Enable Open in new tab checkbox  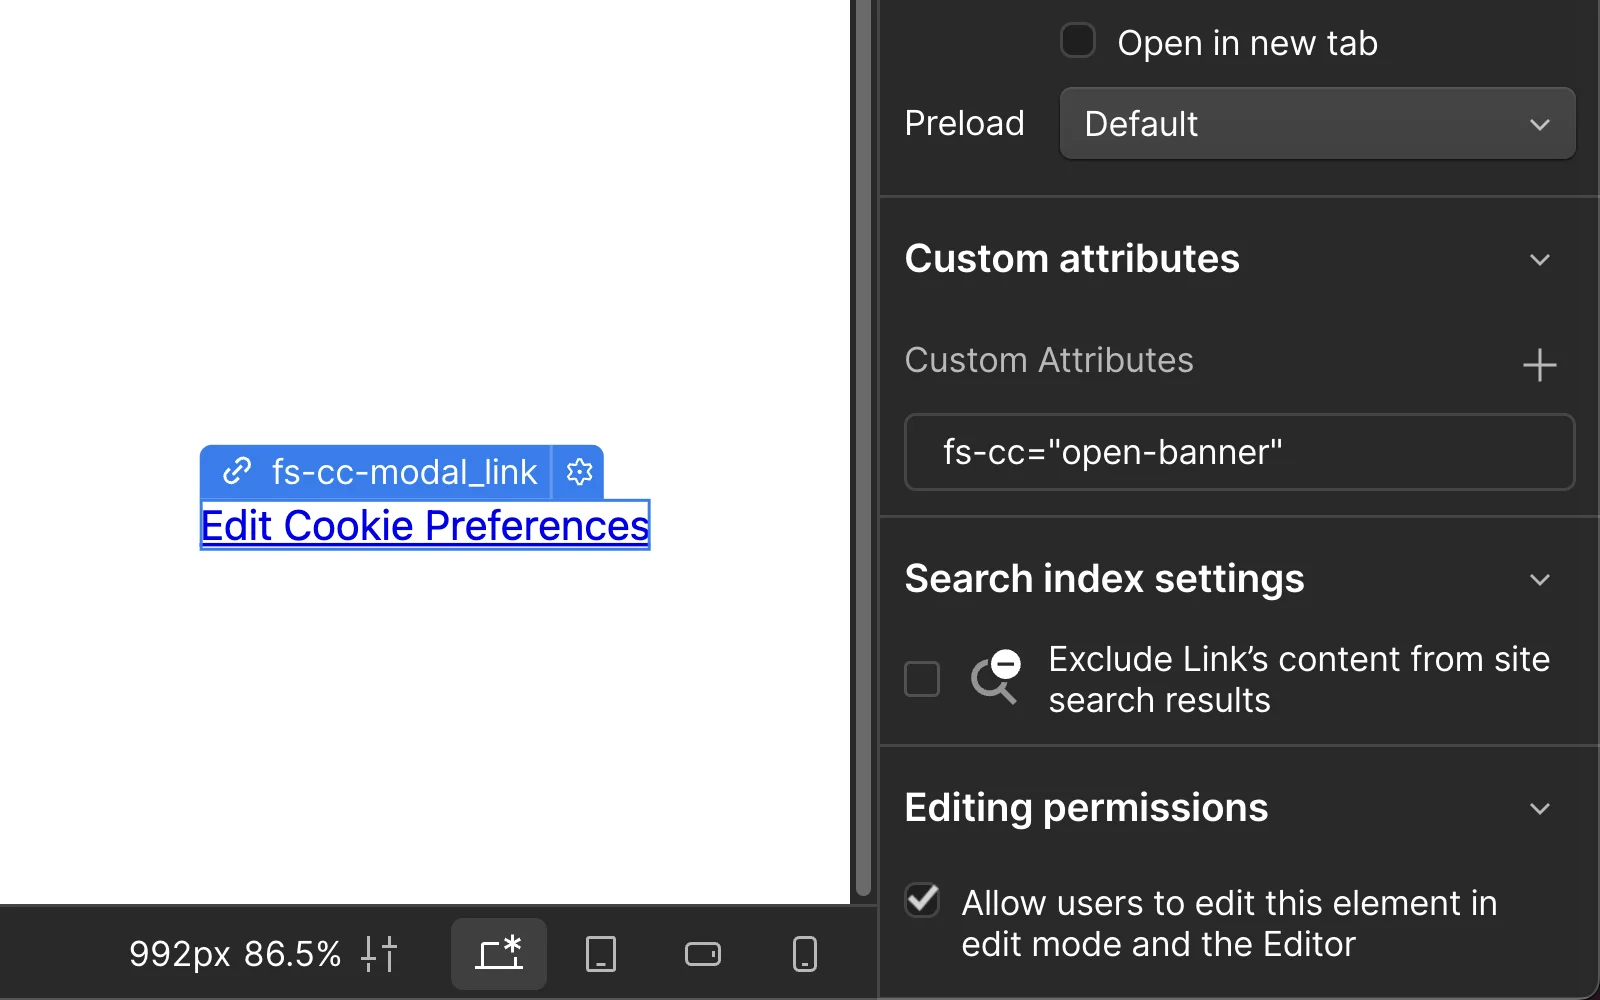click(1077, 42)
